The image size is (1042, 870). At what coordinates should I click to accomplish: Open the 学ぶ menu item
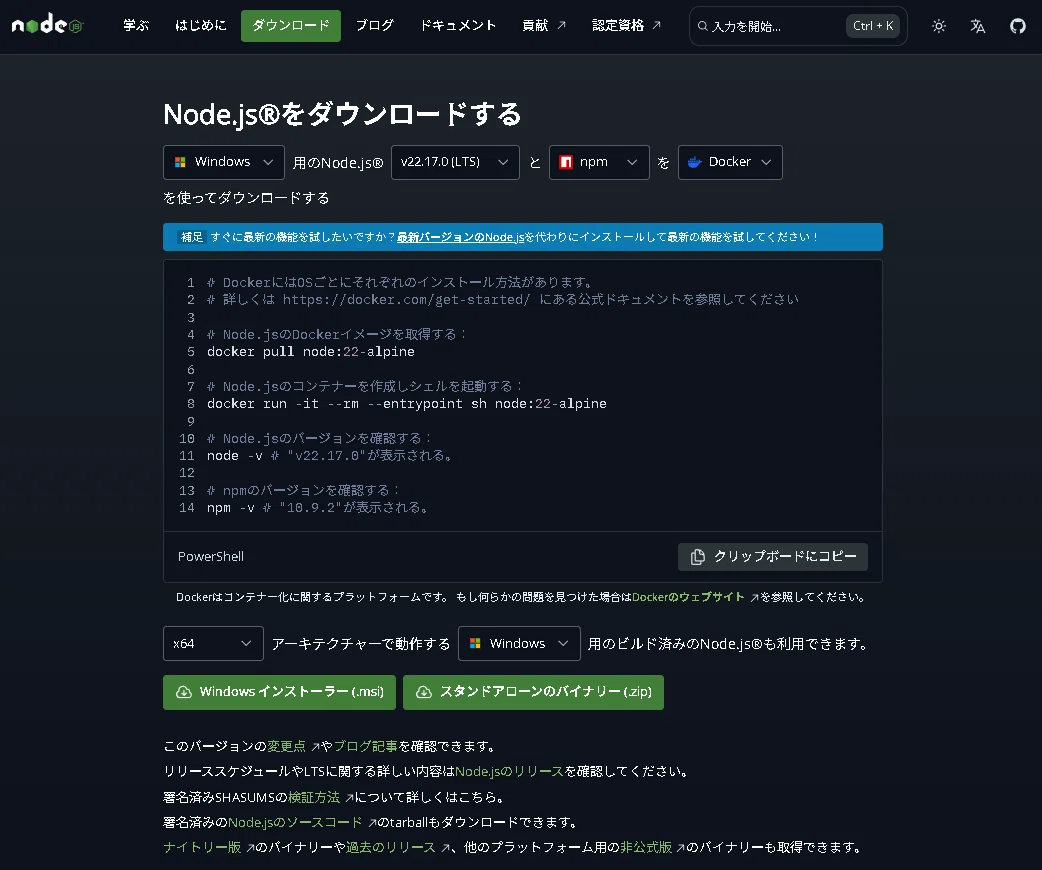click(x=136, y=25)
